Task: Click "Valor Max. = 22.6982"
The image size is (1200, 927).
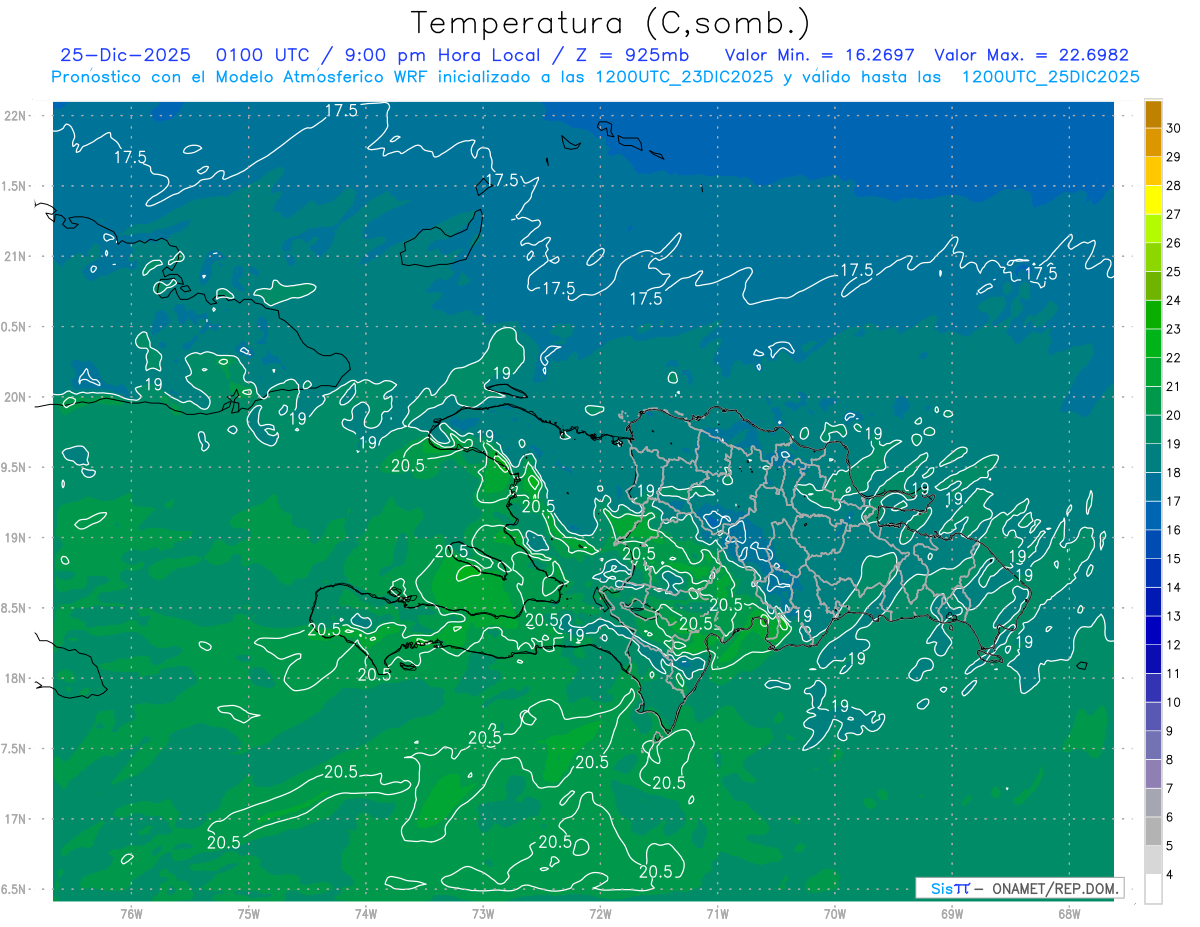Action: pos(1031,55)
